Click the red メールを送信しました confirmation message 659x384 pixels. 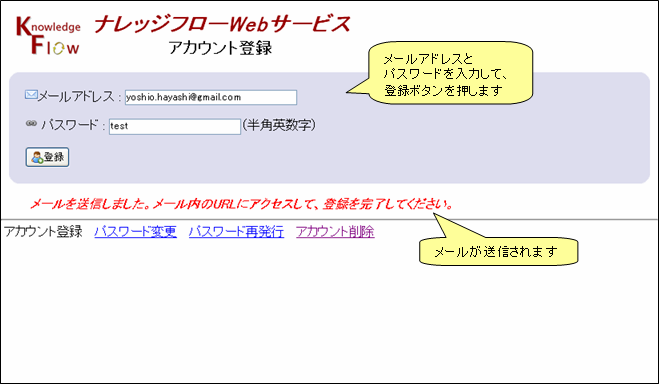242,205
